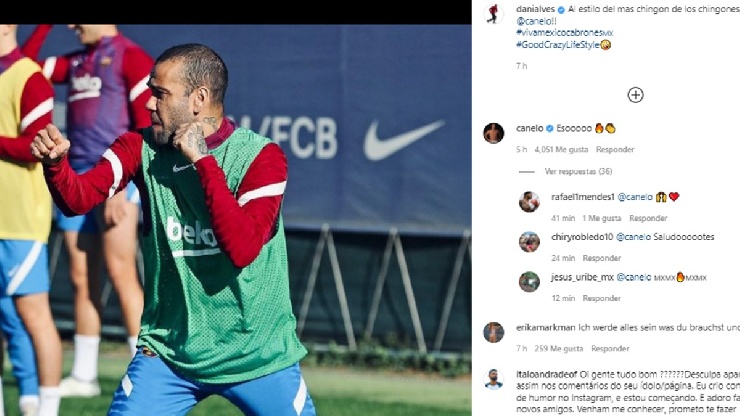
Task: Click the training photo of the player
Action: pos(235,220)
